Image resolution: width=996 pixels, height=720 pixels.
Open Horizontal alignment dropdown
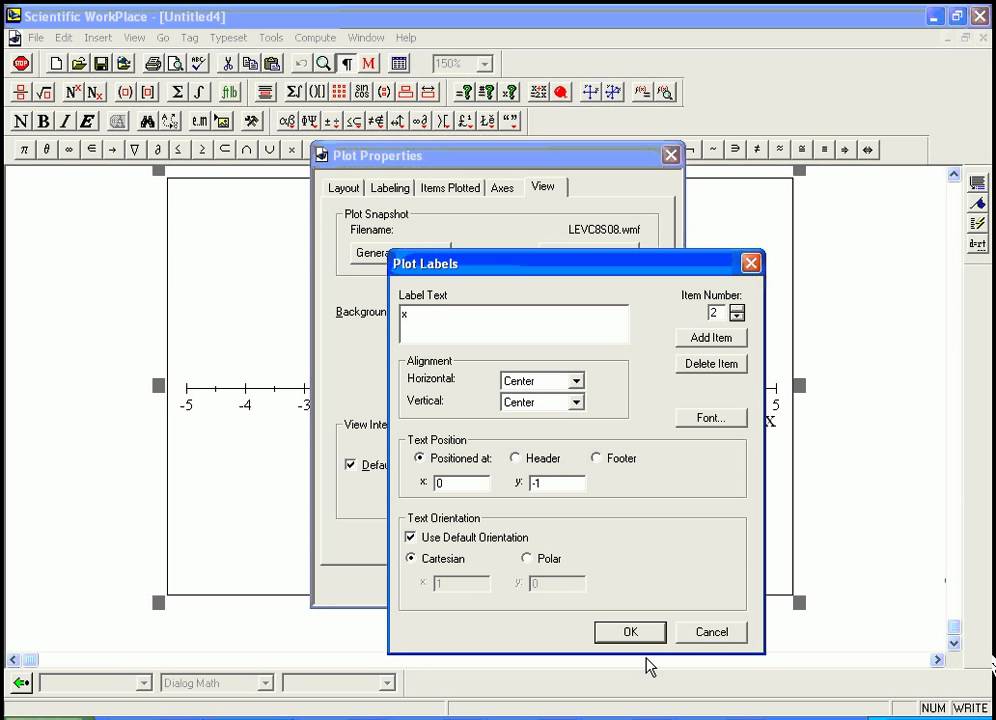click(575, 381)
